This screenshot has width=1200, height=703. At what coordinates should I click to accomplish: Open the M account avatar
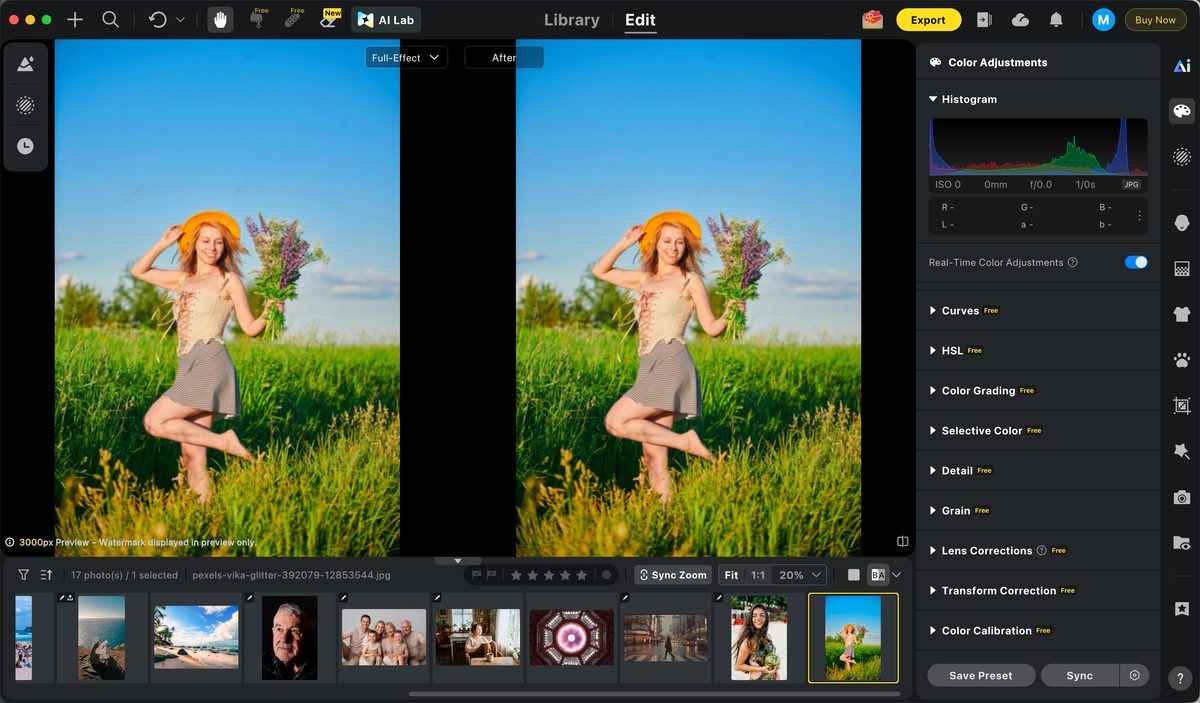coord(1103,20)
